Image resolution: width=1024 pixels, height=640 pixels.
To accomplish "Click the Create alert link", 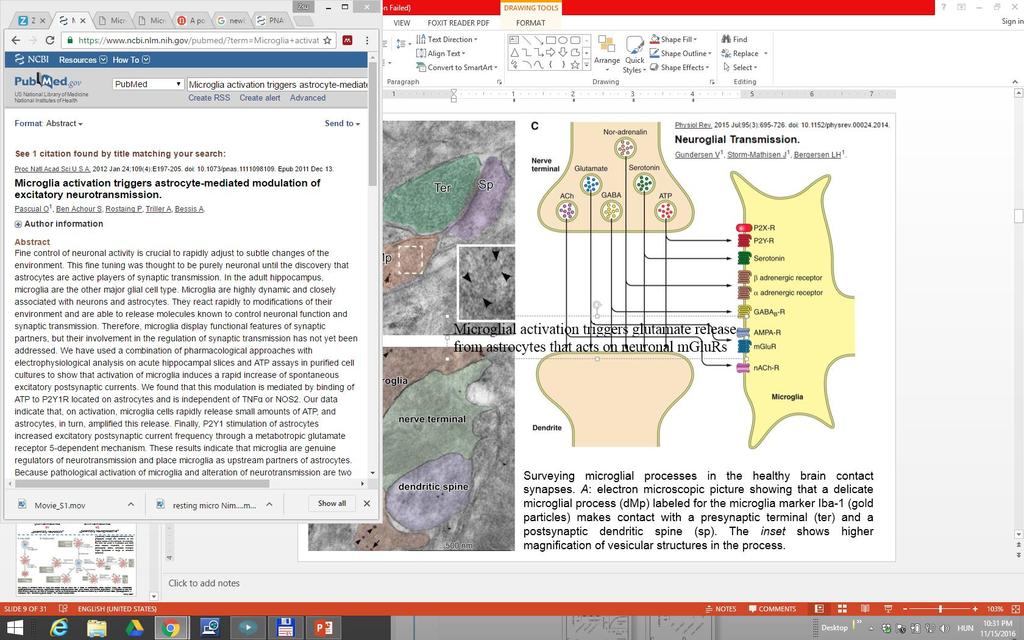I will (260, 98).
